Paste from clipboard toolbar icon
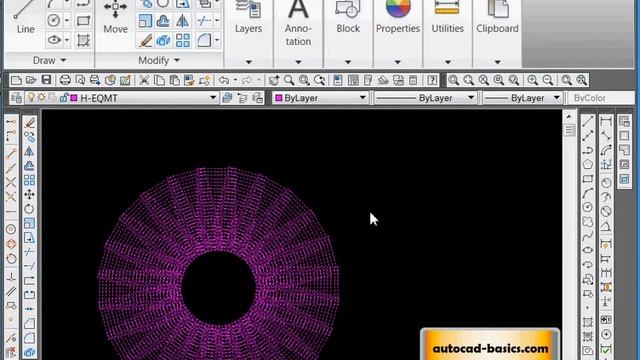The height and width of the screenshot is (360, 640). click(x=174, y=80)
